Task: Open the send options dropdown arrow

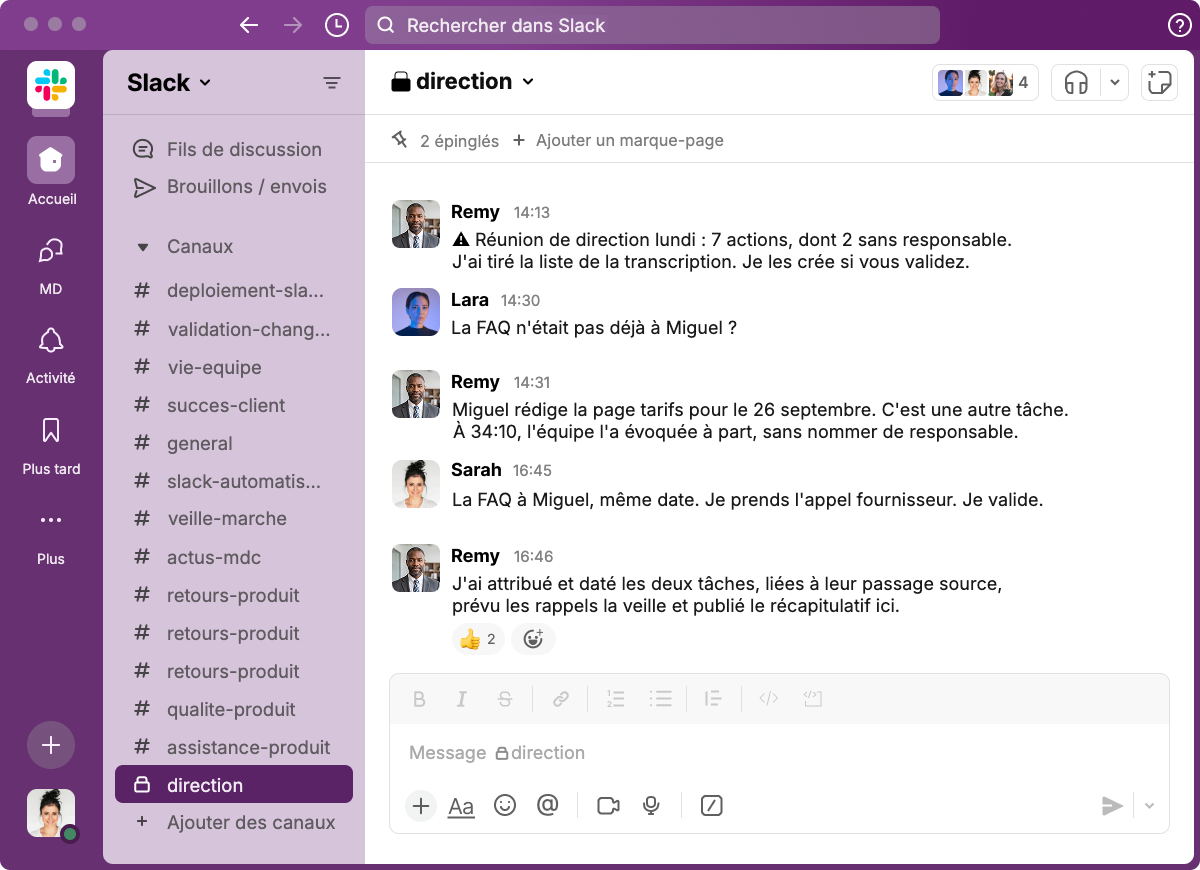Action: click(1149, 806)
